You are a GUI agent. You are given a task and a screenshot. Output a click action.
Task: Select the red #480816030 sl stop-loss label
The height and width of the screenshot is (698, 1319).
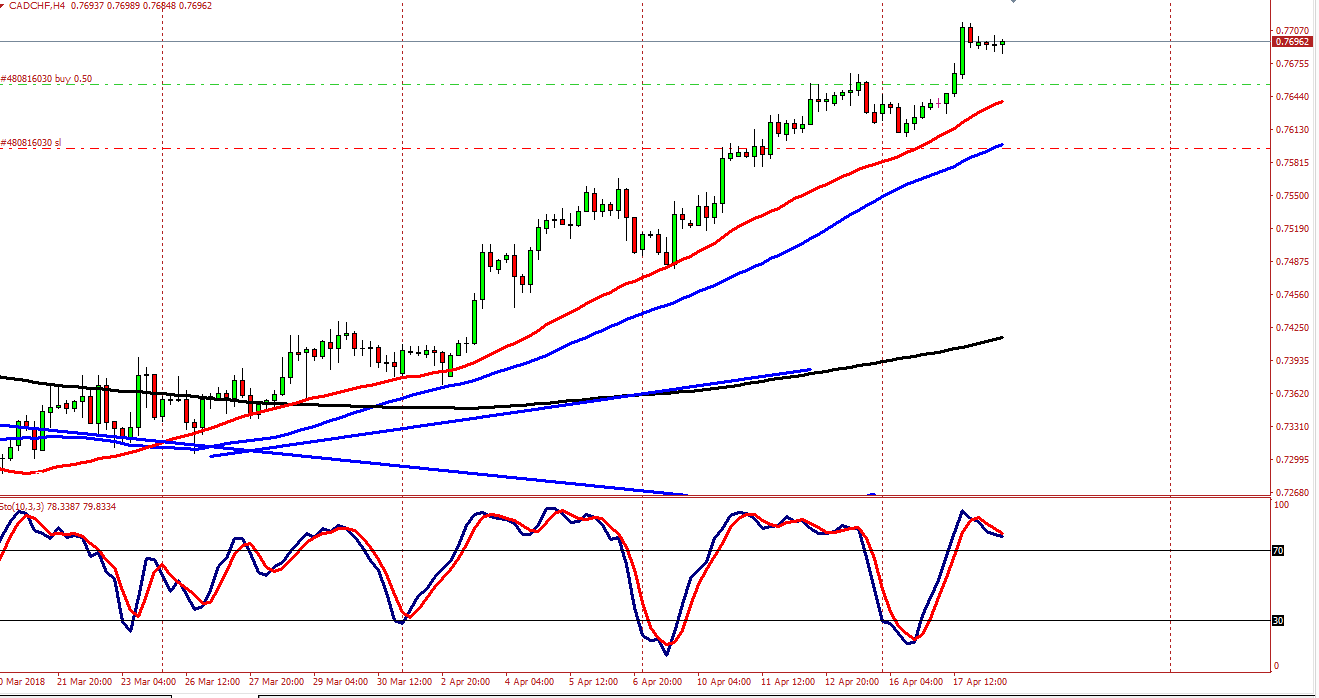click(x=31, y=143)
